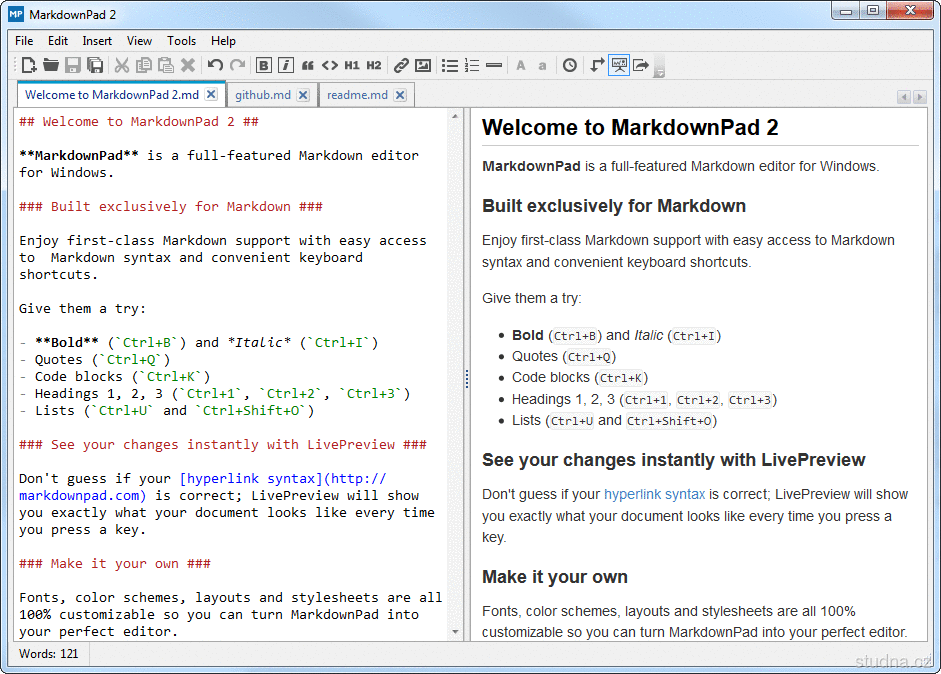Image resolution: width=941 pixels, height=674 pixels.
Task: Open the Tools menu
Action: point(181,41)
